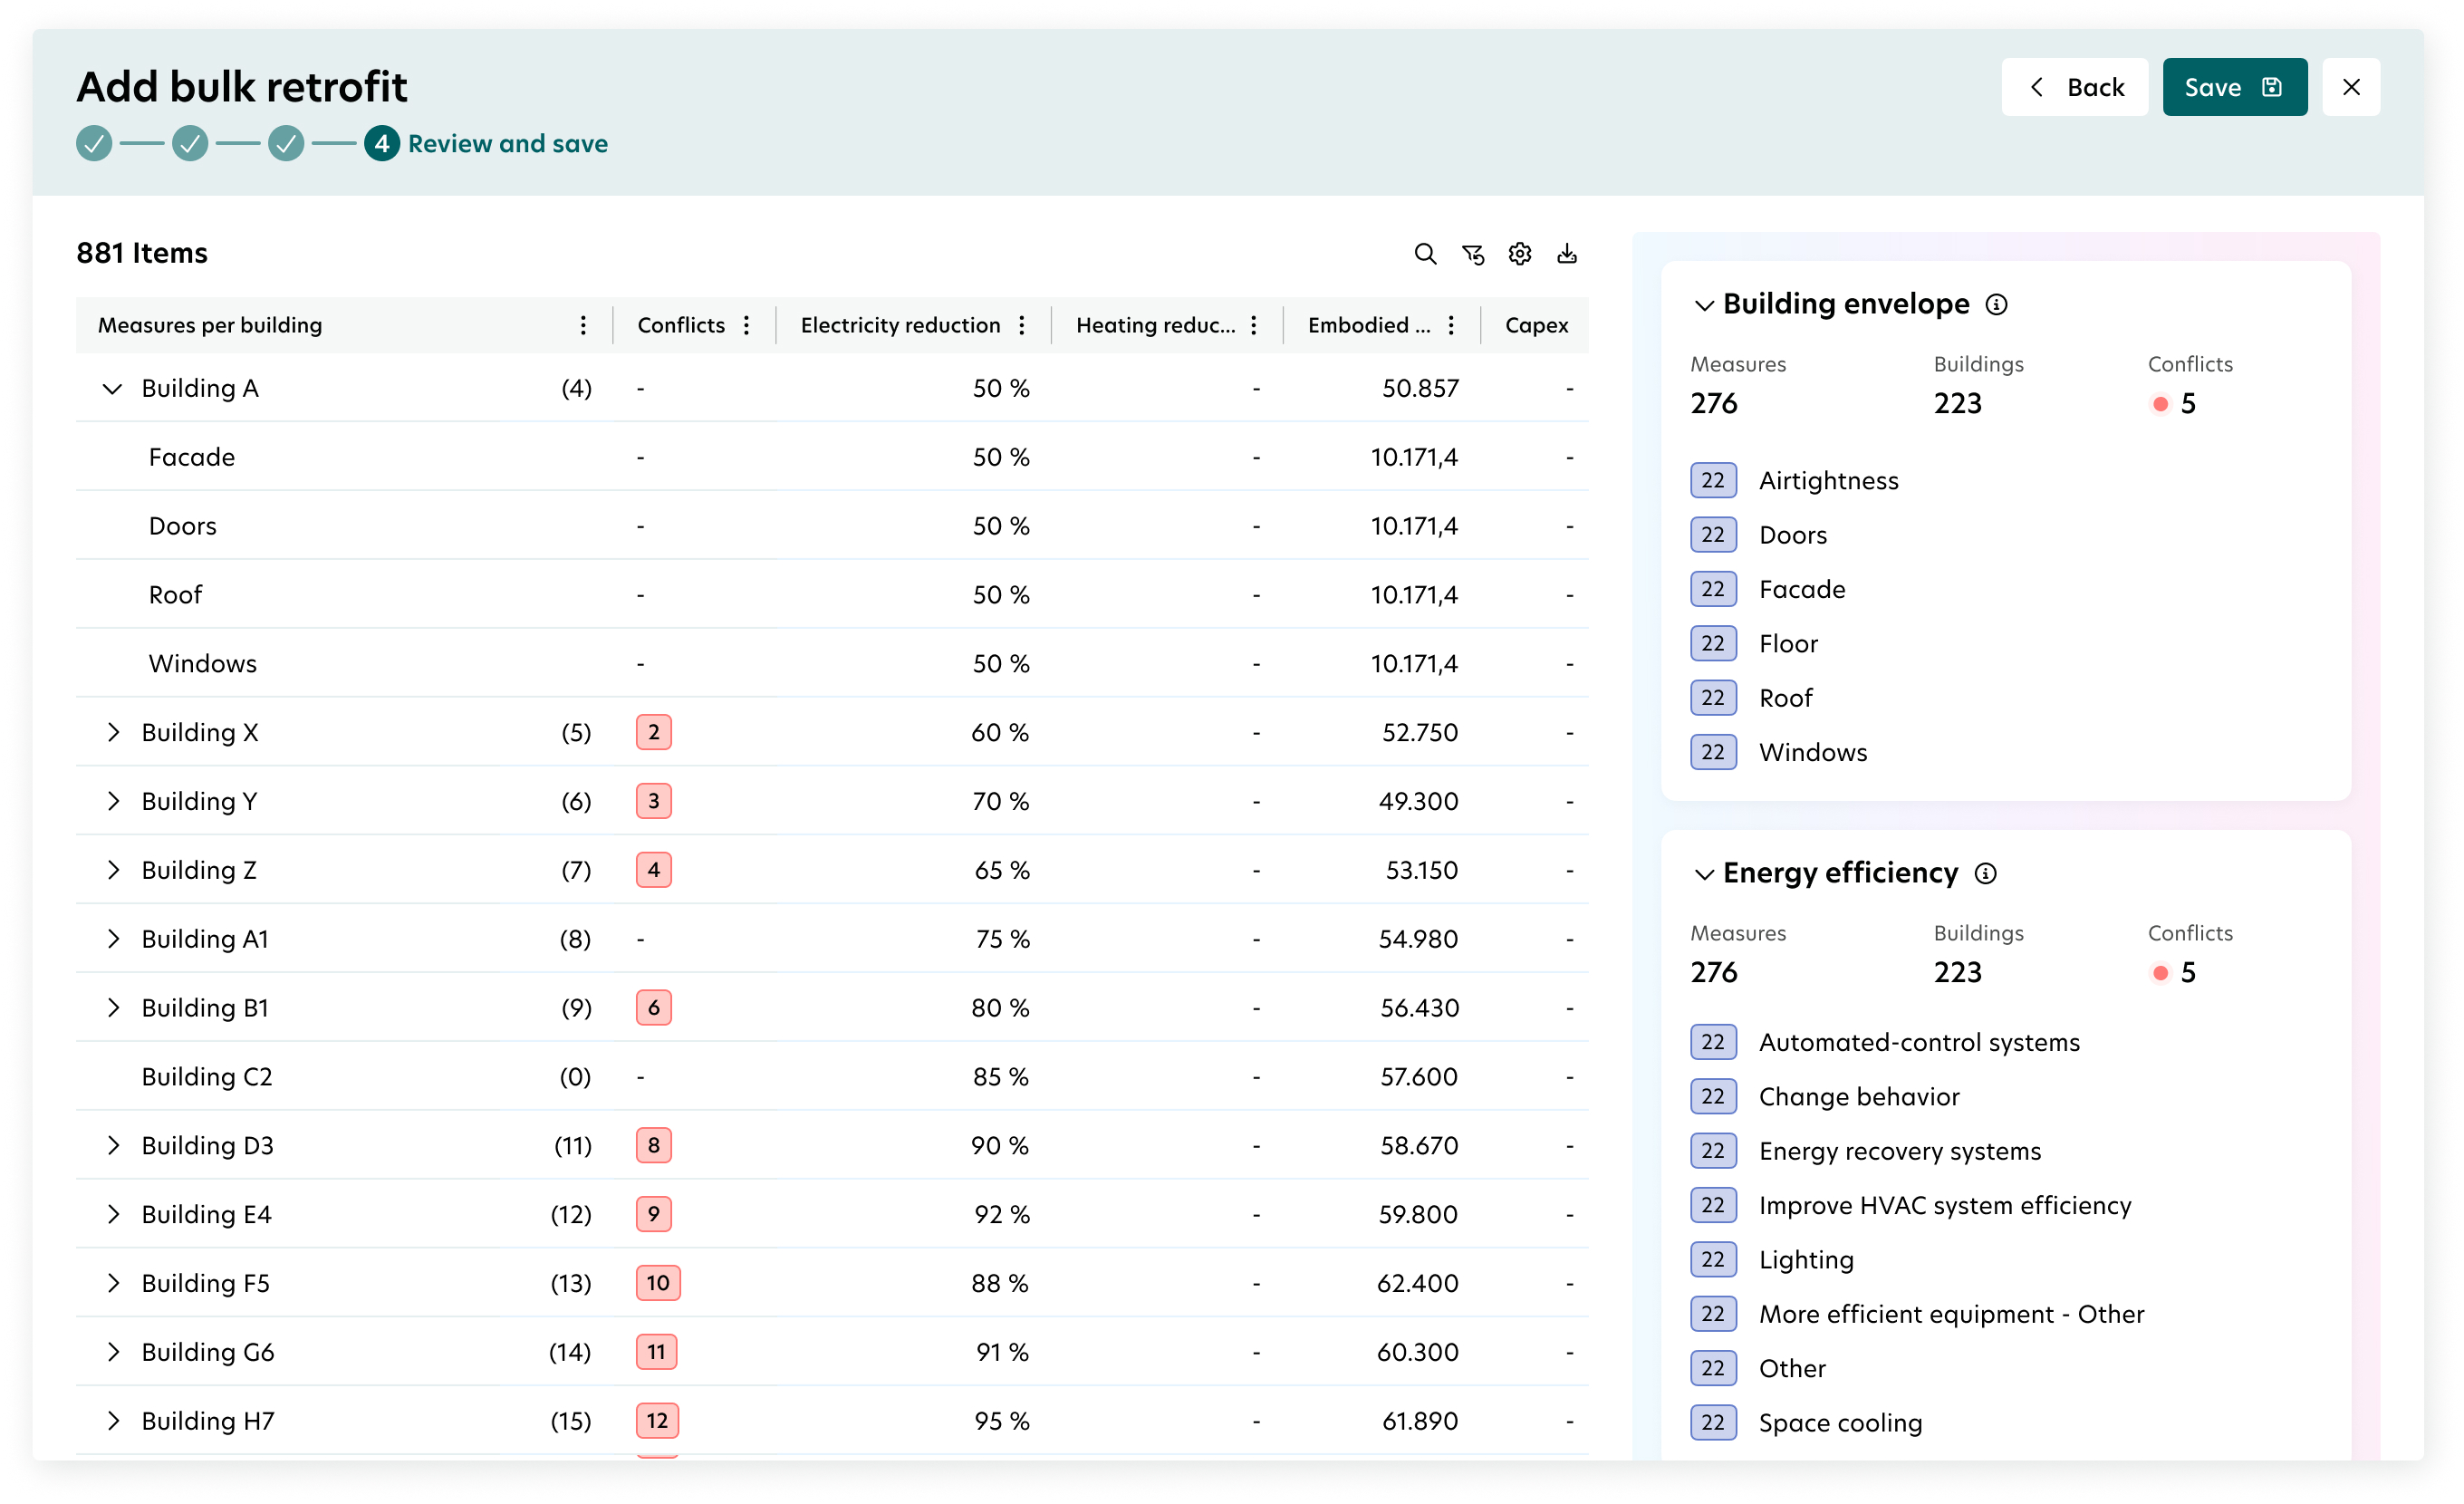Go to completed first wizard step
The height and width of the screenshot is (1504, 2464).
94,144
